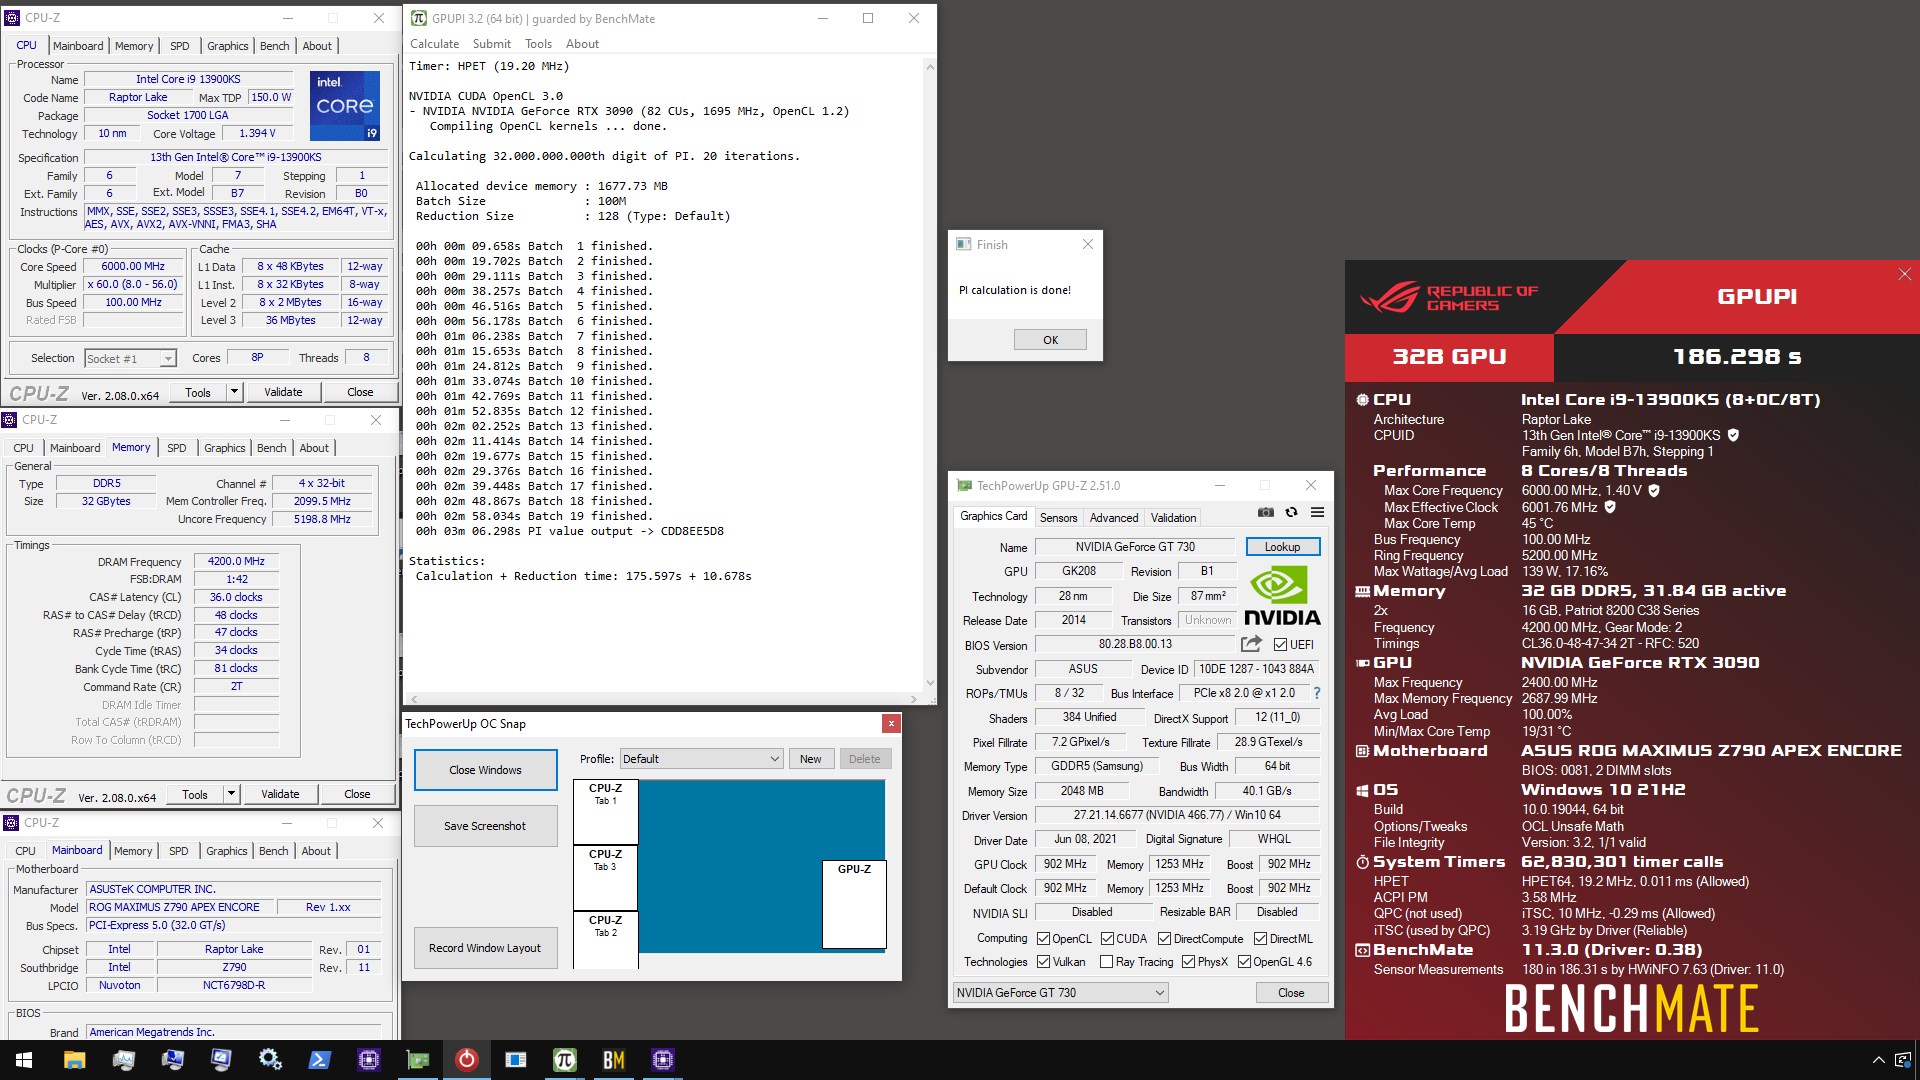Click the last purple CPU-Z taskbar icon

pyautogui.click(x=662, y=1060)
